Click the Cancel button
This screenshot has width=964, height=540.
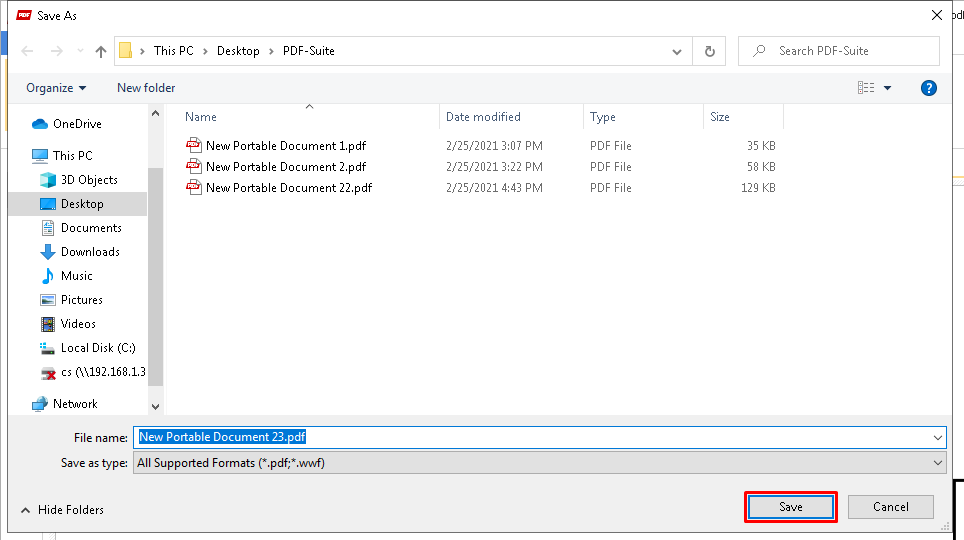tap(891, 507)
